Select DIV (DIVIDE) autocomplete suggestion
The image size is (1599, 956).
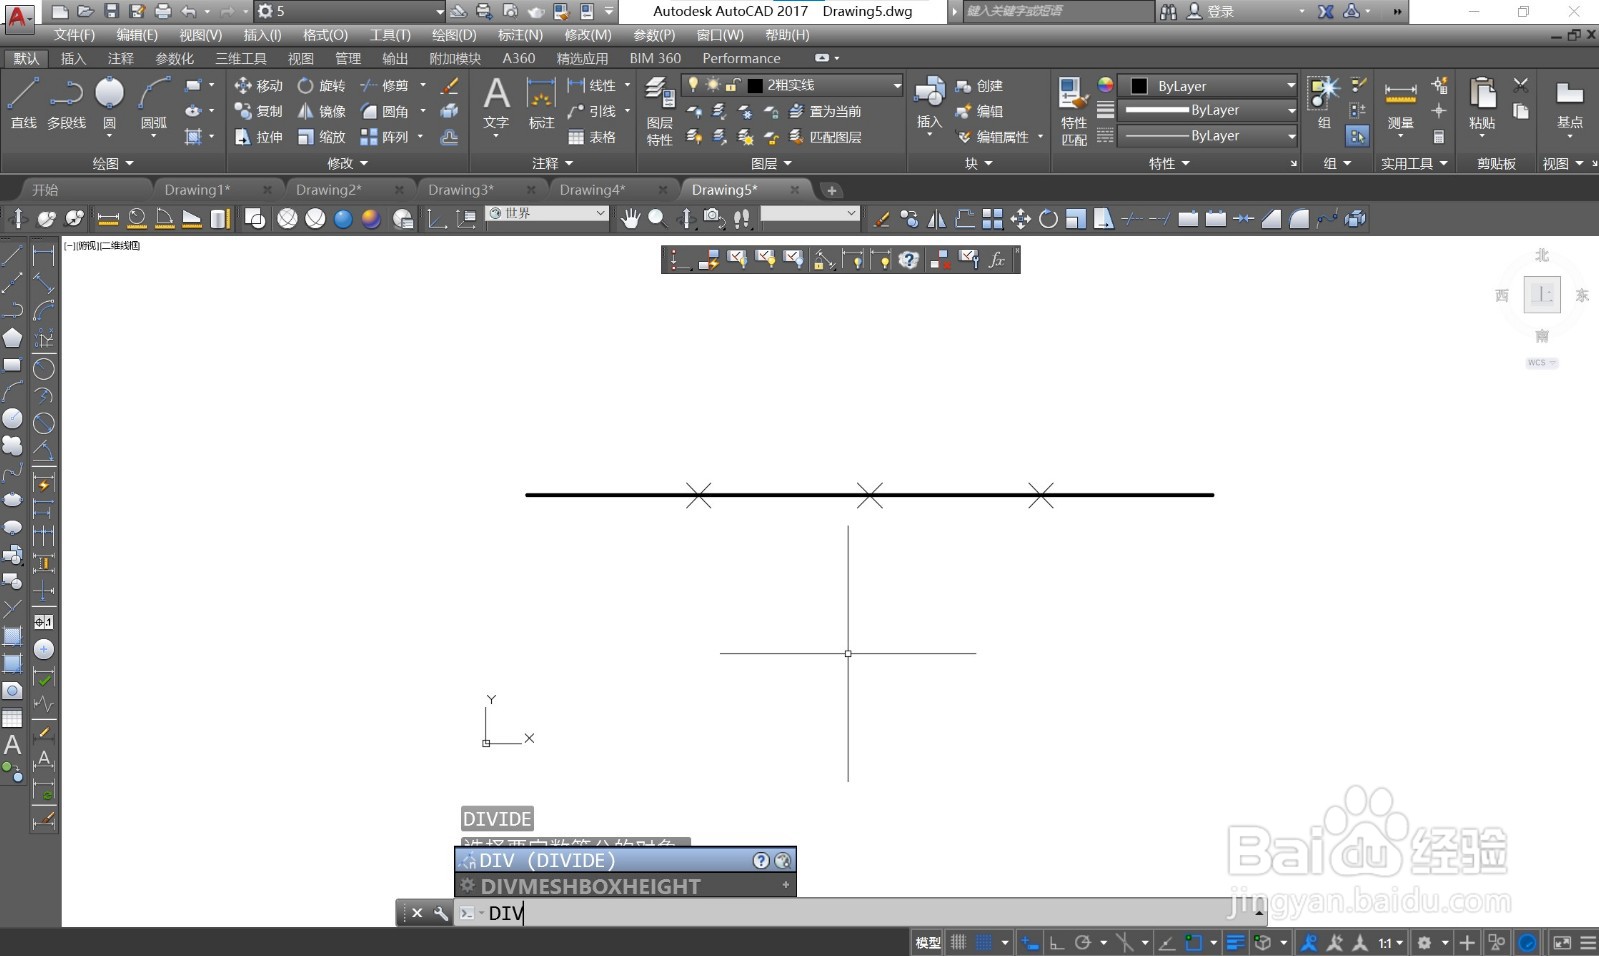[x=625, y=860]
